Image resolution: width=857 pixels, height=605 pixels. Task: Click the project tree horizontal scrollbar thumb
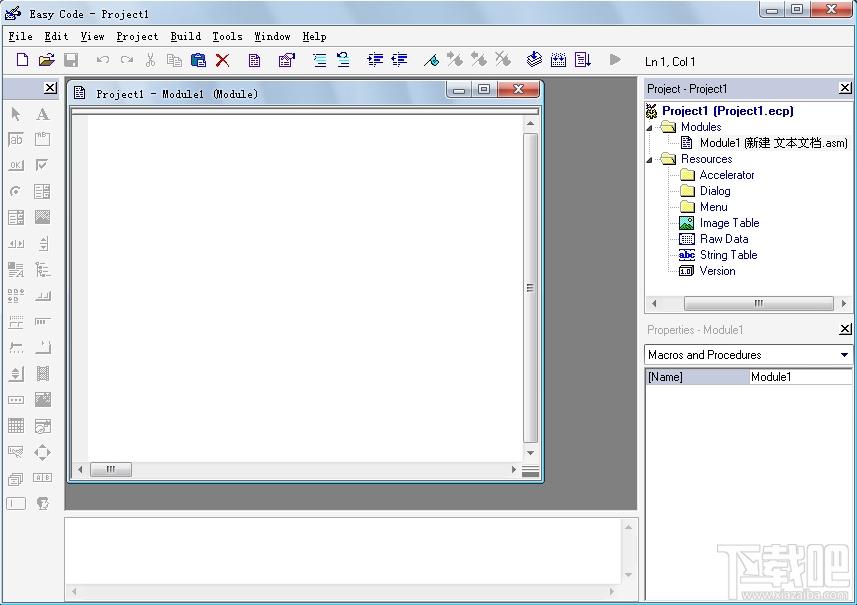pyautogui.click(x=759, y=303)
